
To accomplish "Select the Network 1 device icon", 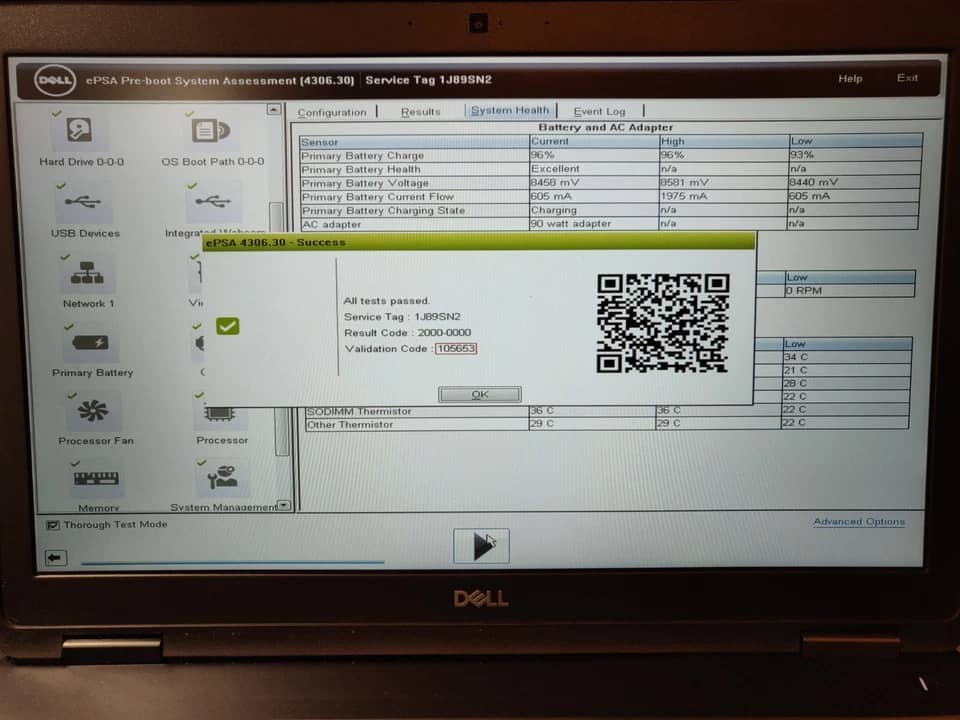I will click(87, 273).
